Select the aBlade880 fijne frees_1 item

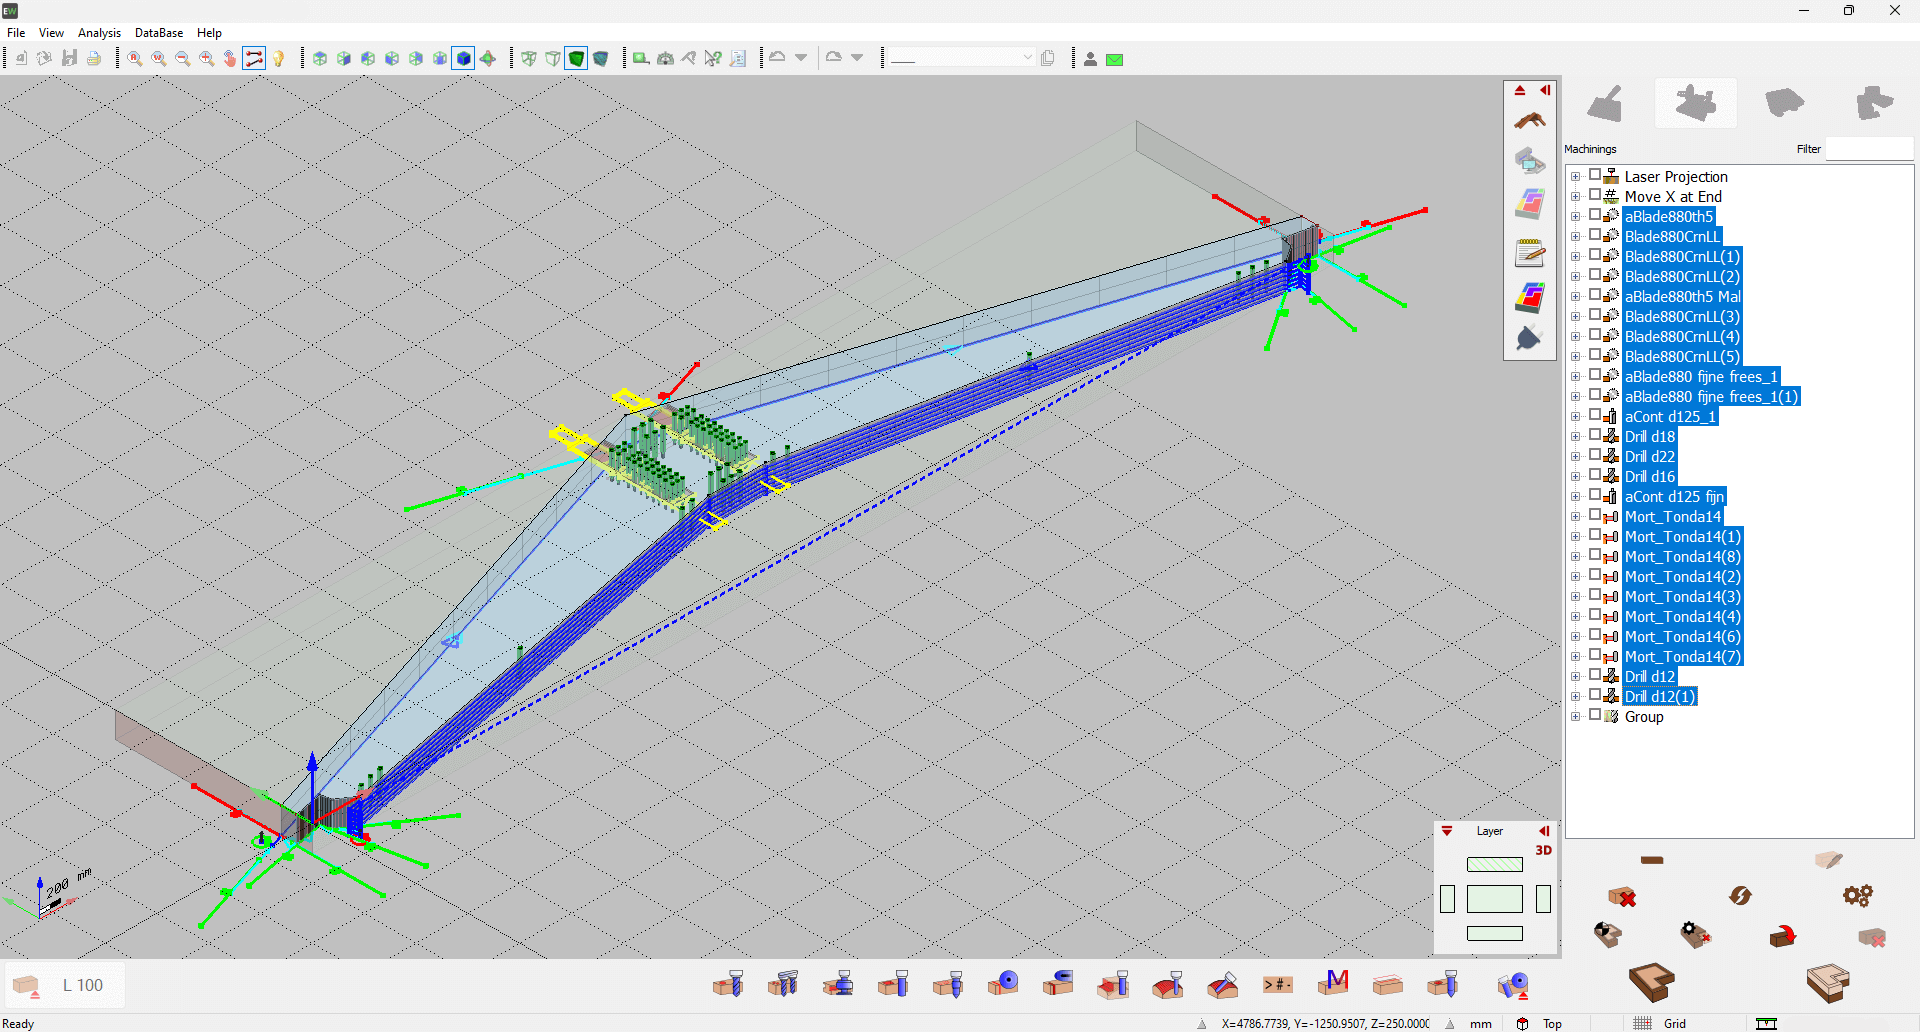click(x=1701, y=377)
